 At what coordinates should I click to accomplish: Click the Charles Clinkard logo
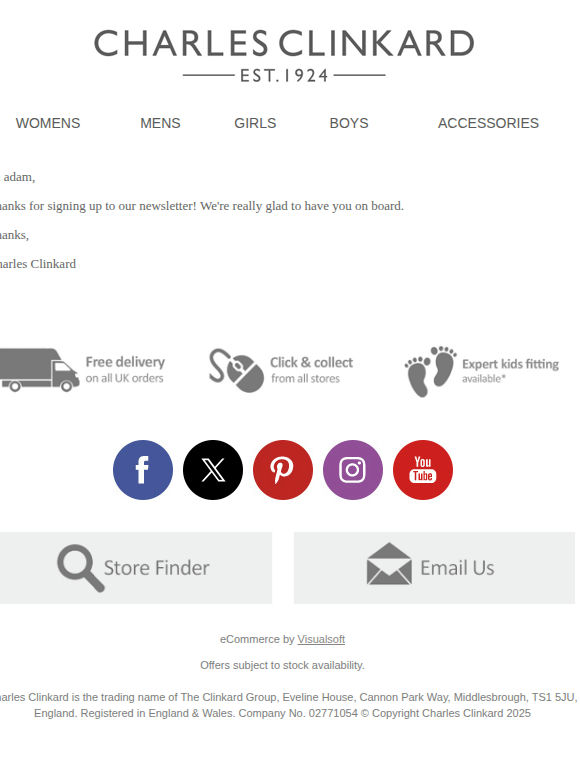point(284,55)
